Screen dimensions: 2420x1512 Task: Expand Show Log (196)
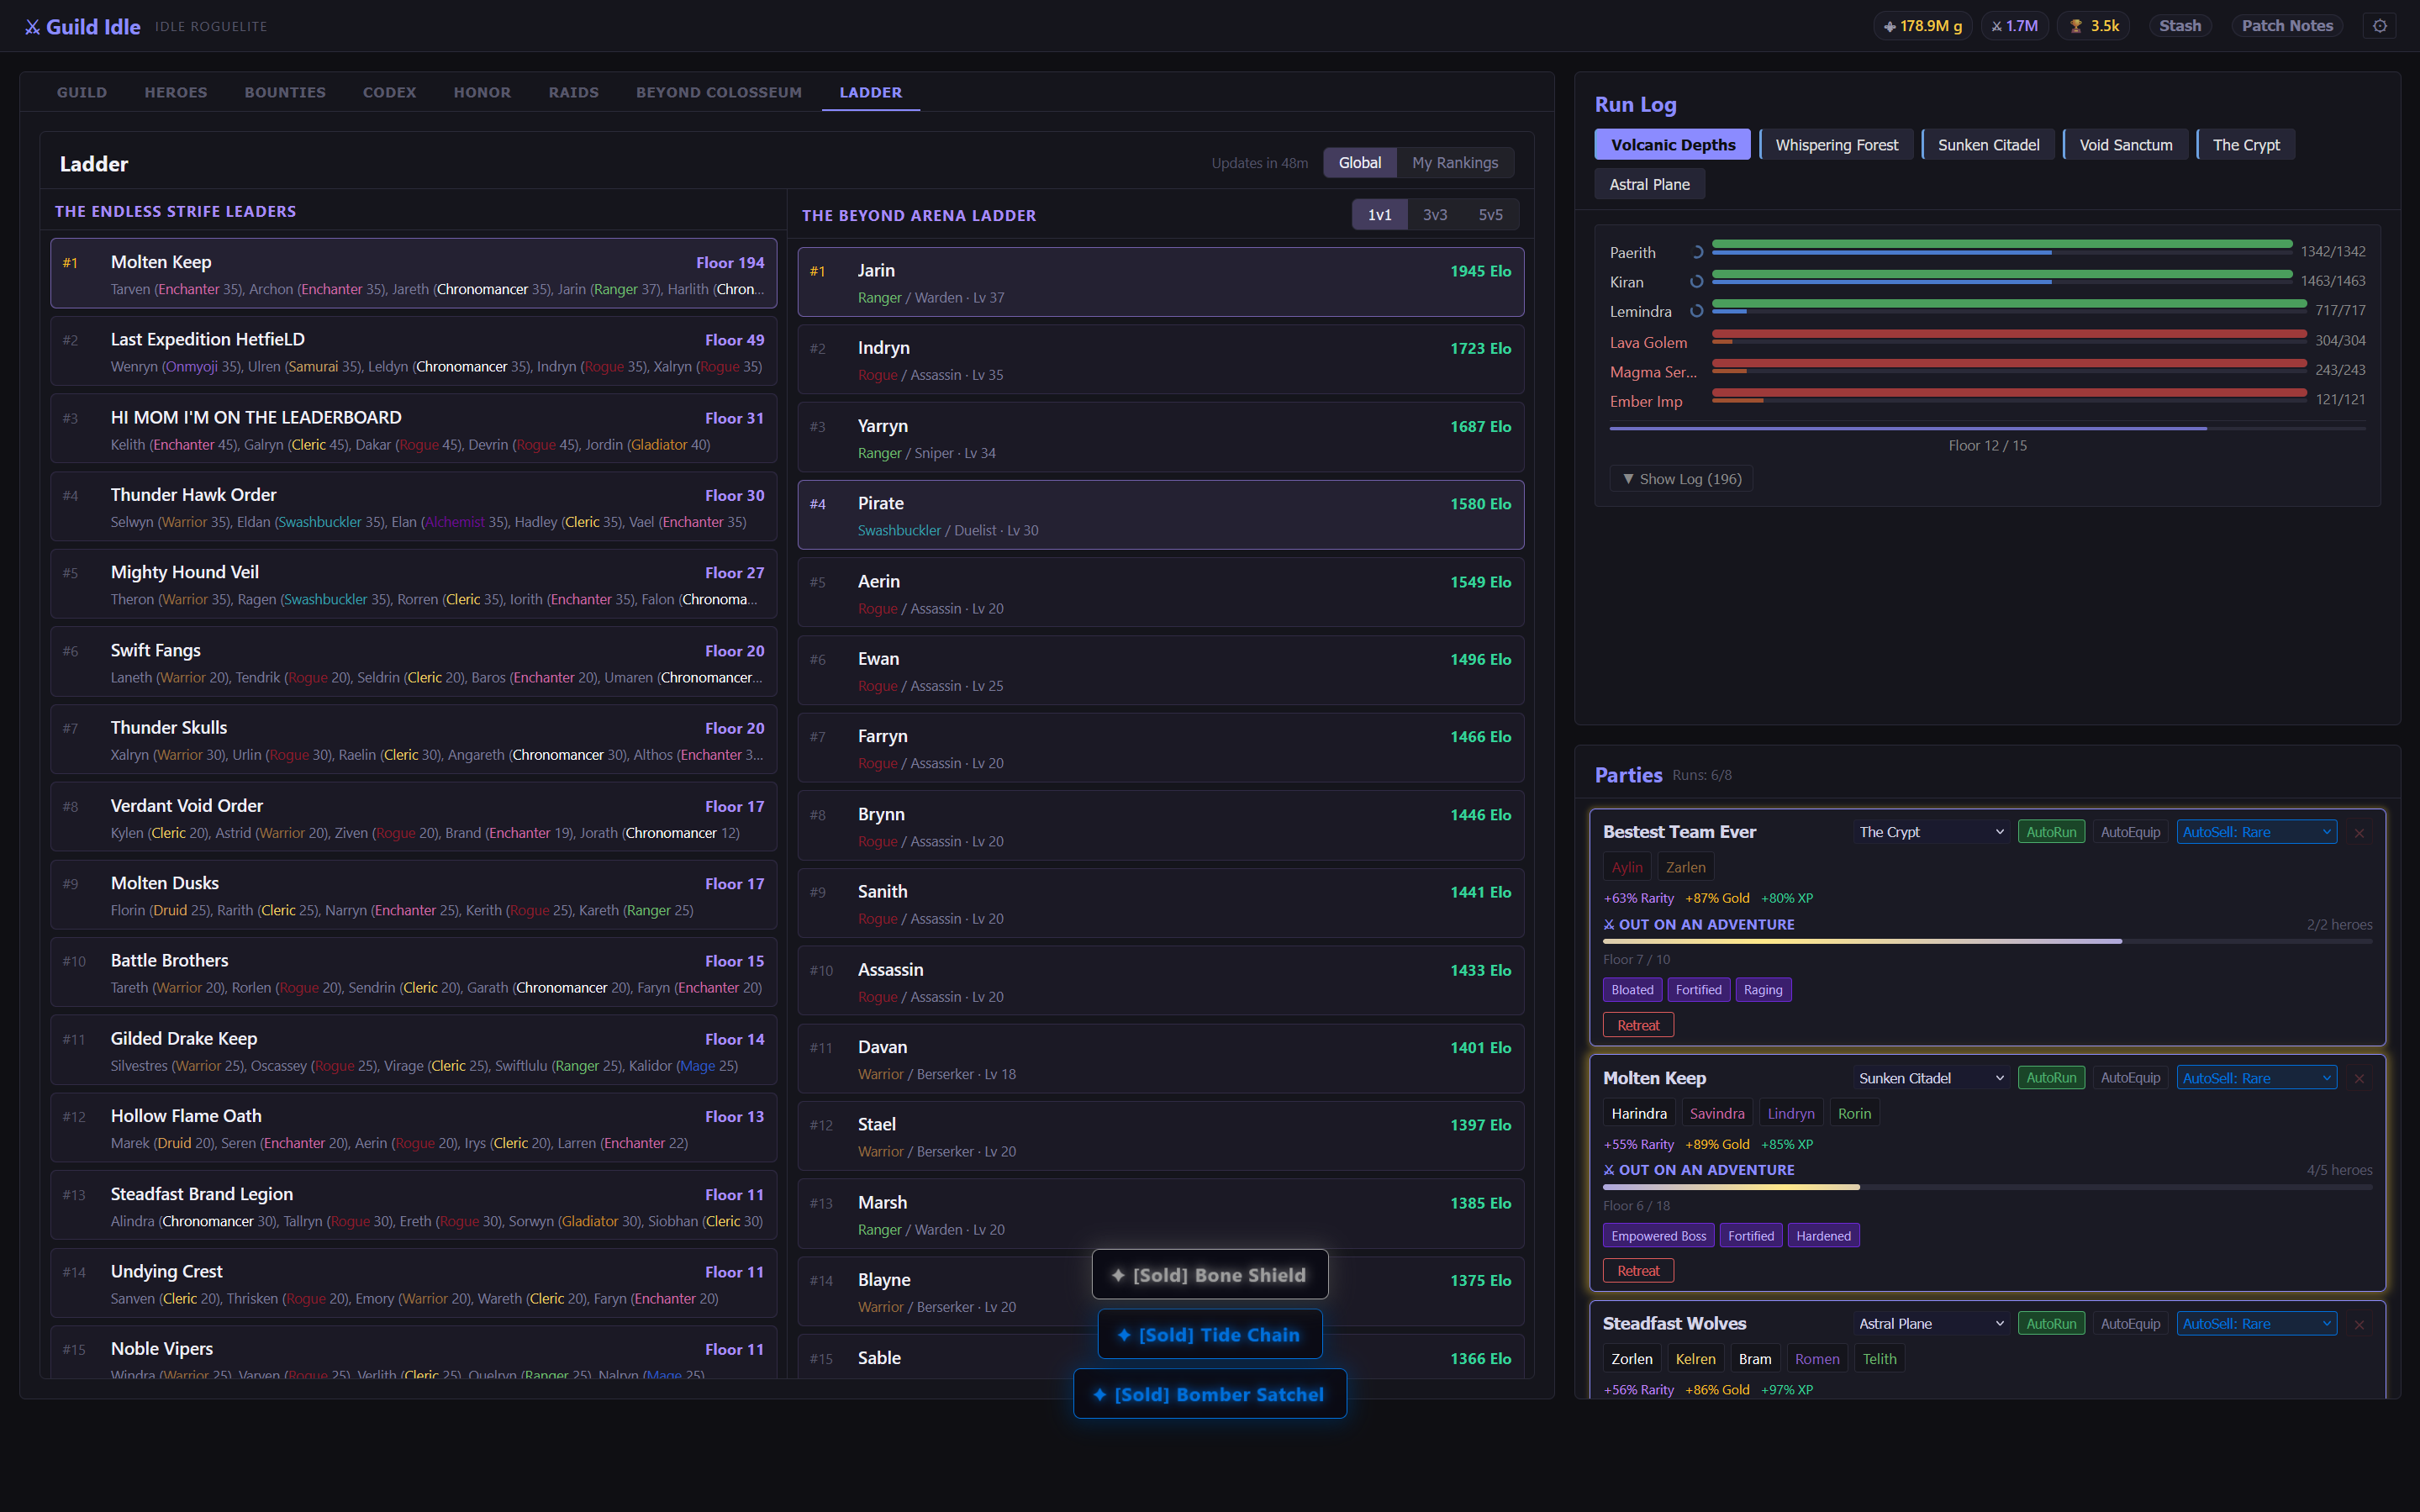[1681, 479]
